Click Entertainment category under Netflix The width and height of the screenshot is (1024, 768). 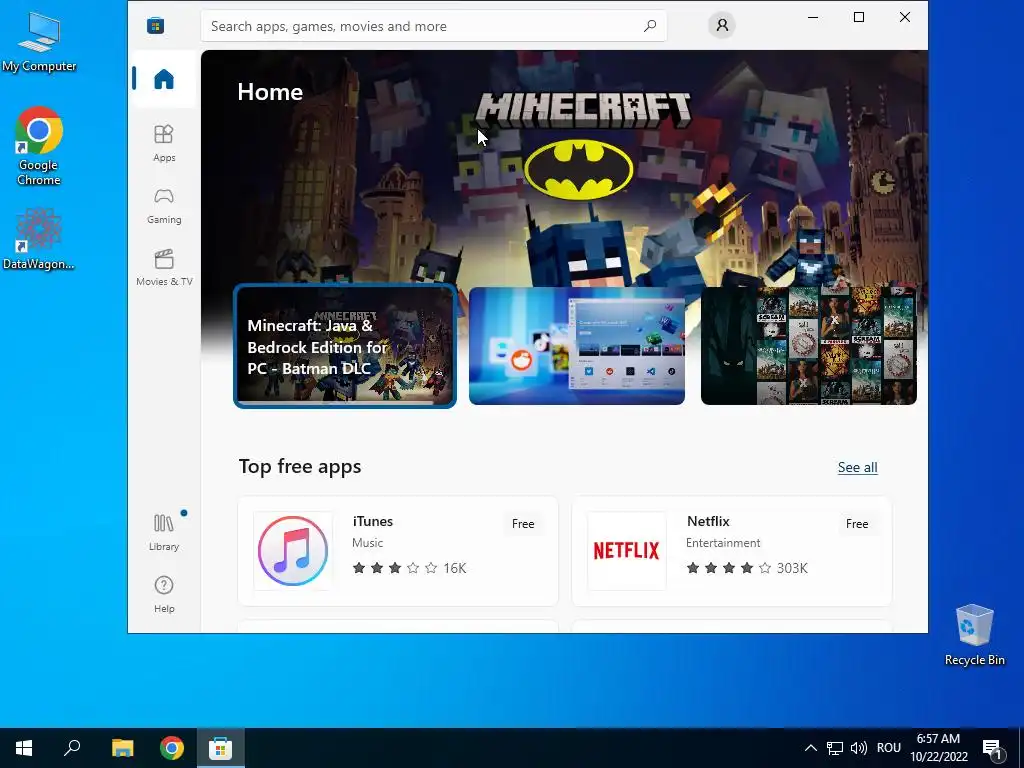723,543
